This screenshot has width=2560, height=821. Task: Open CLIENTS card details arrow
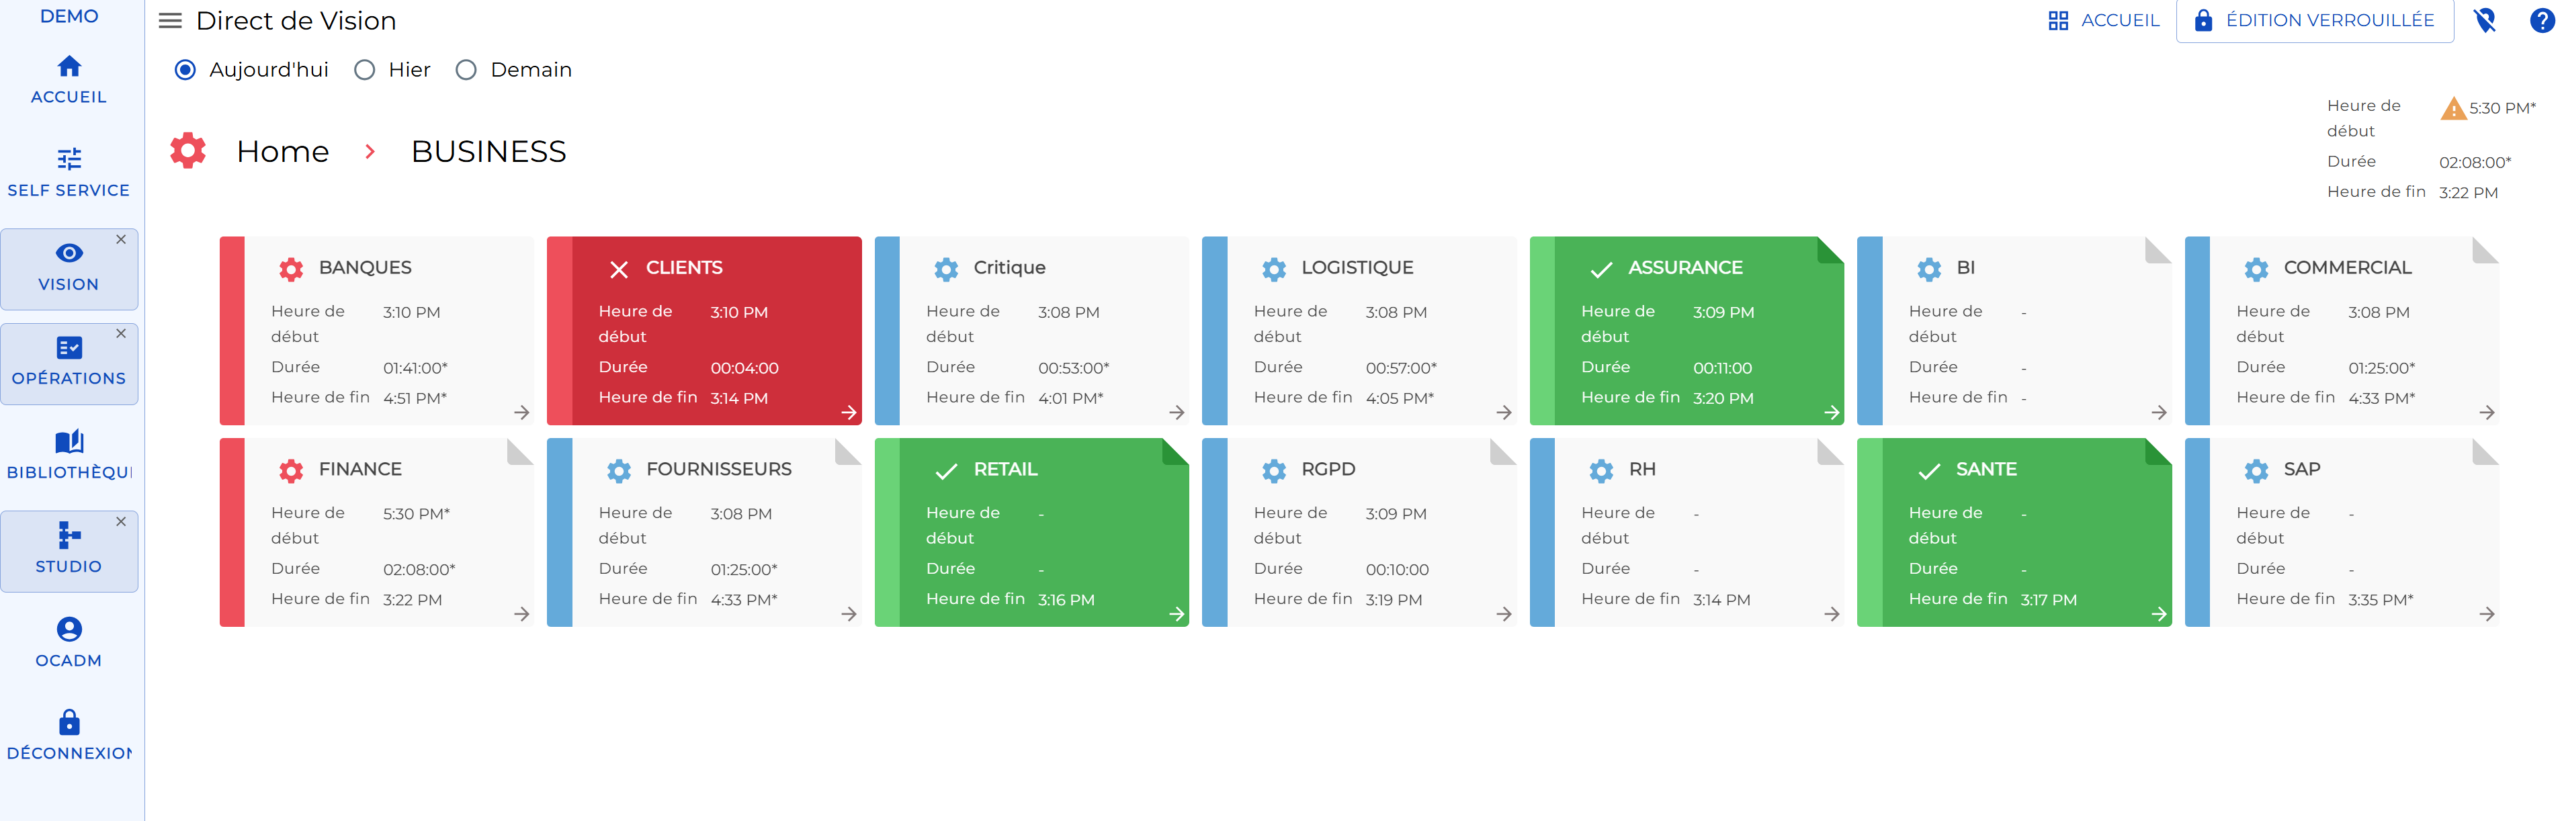click(x=849, y=412)
